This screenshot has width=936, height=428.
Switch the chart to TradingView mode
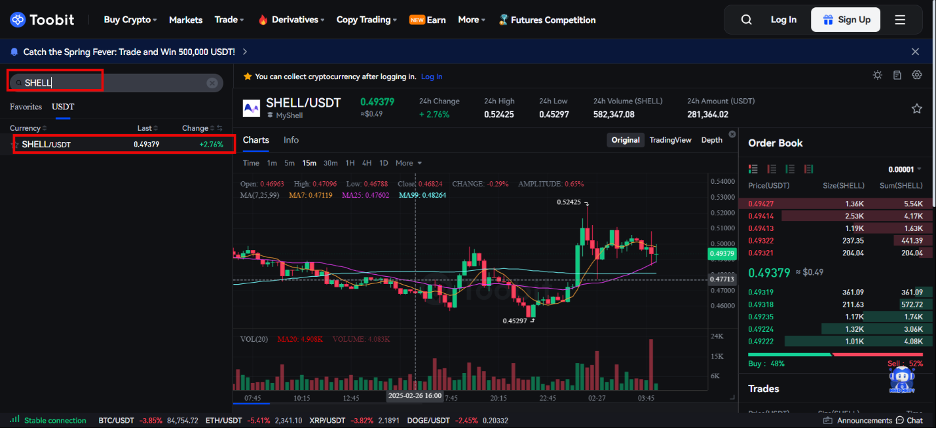(670, 140)
